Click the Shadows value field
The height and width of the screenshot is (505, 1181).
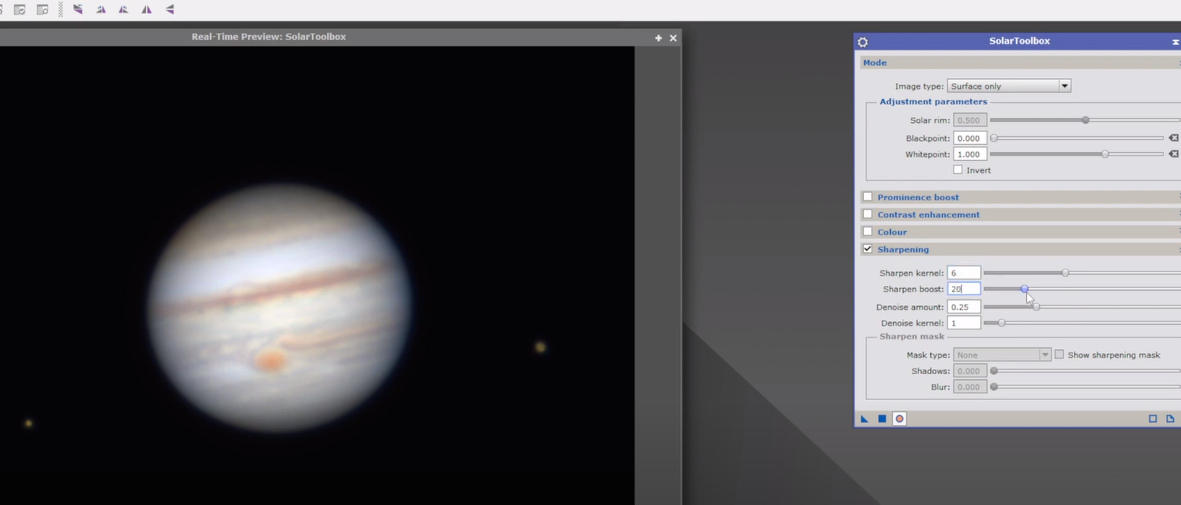pos(970,371)
